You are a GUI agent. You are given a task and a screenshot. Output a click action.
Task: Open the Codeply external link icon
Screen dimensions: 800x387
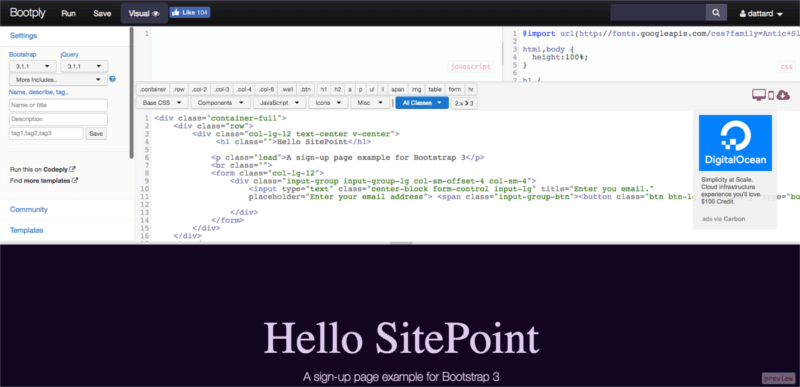72,169
